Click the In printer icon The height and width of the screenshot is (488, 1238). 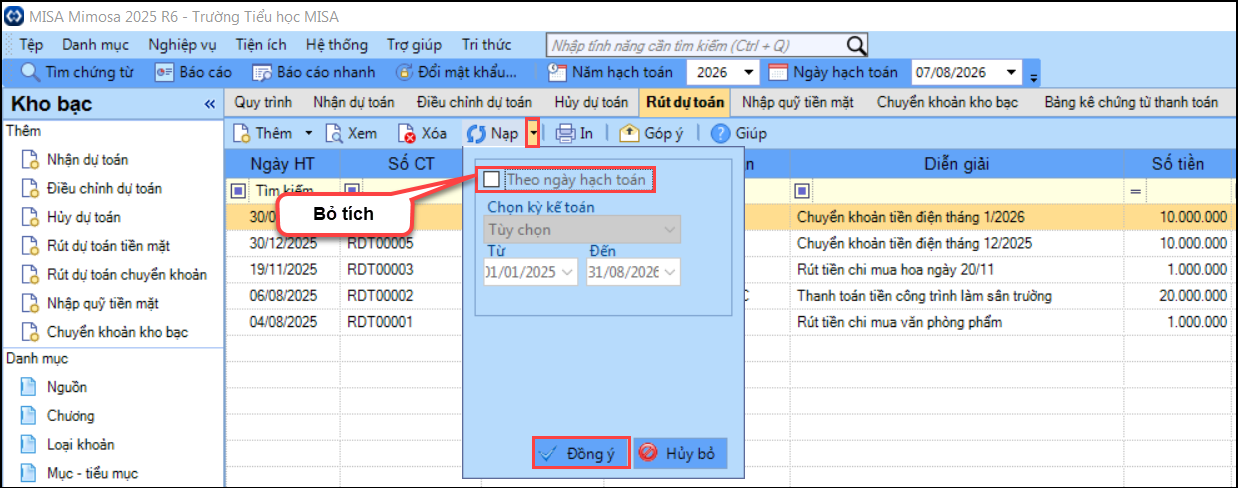pos(566,133)
